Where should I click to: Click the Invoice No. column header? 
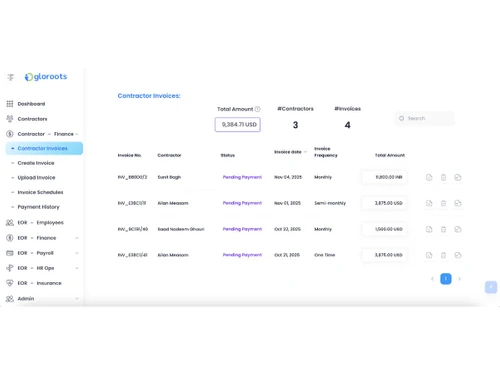130,155
